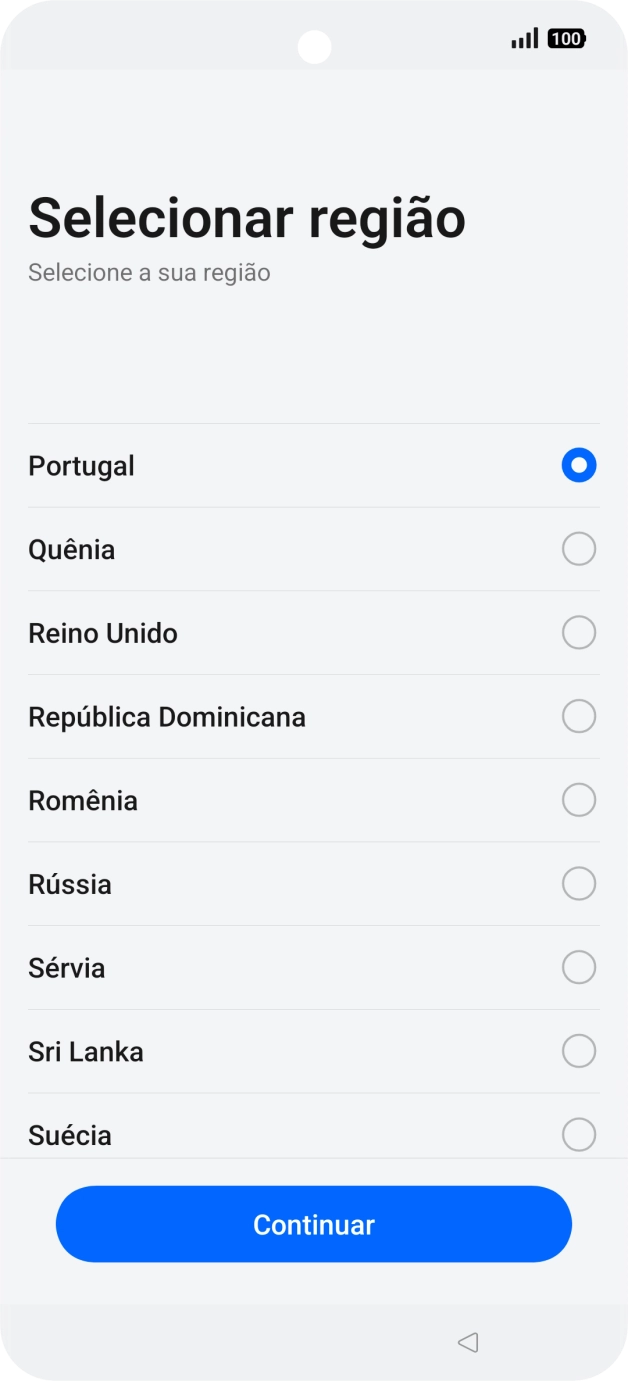Image resolution: width=628 pixels, height=1381 pixels.
Task: Pick Suécia at the bottom of the list
Action: point(579,1134)
